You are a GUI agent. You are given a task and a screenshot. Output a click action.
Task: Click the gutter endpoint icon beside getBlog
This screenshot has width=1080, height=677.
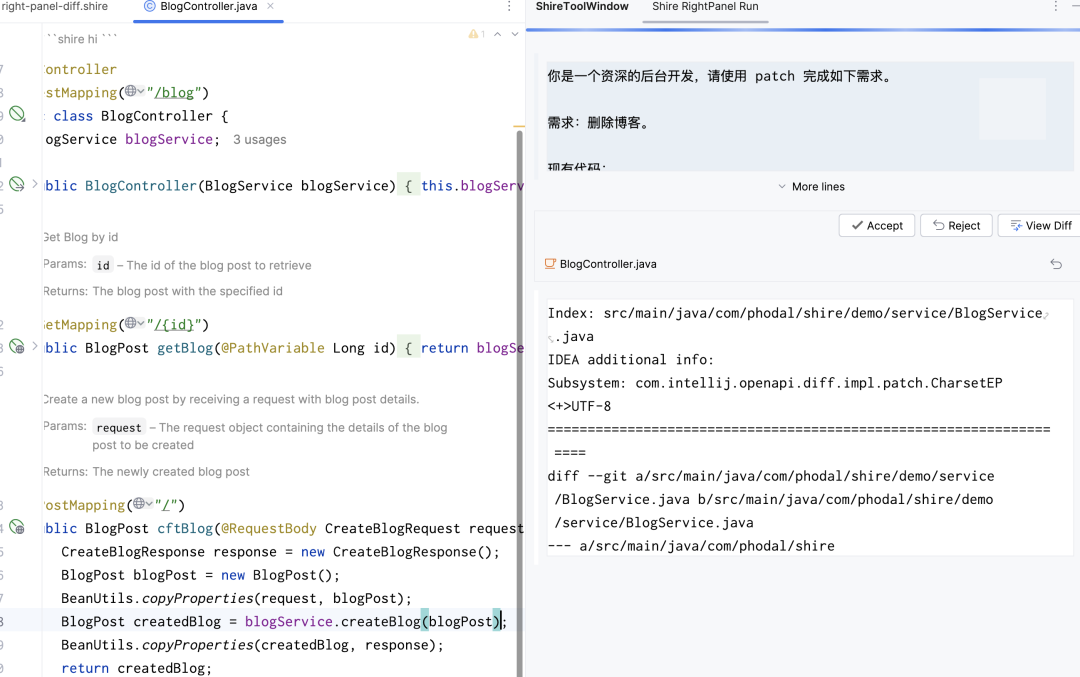[17, 346]
